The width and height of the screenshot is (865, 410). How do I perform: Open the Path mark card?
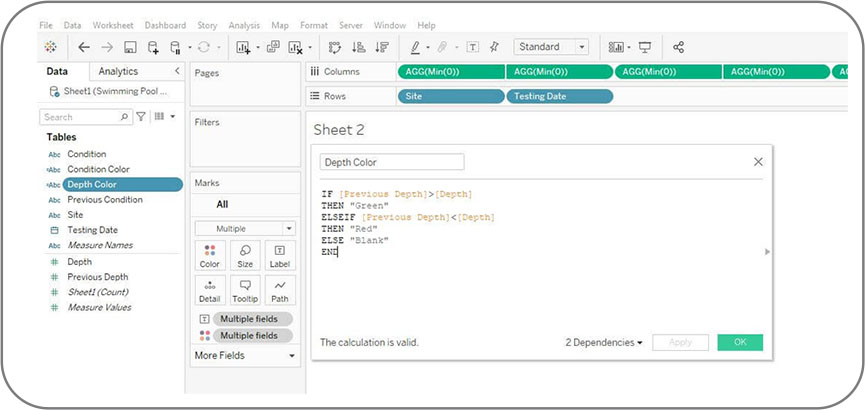280,290
